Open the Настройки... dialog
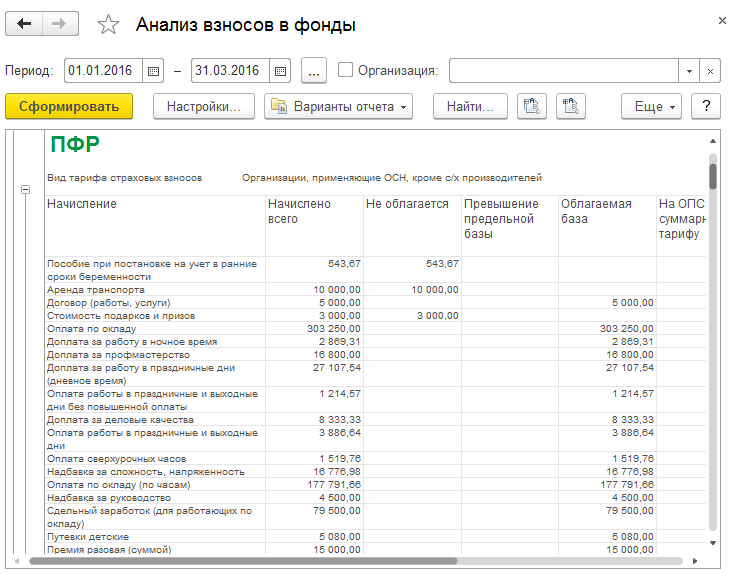 pos(204,106)
